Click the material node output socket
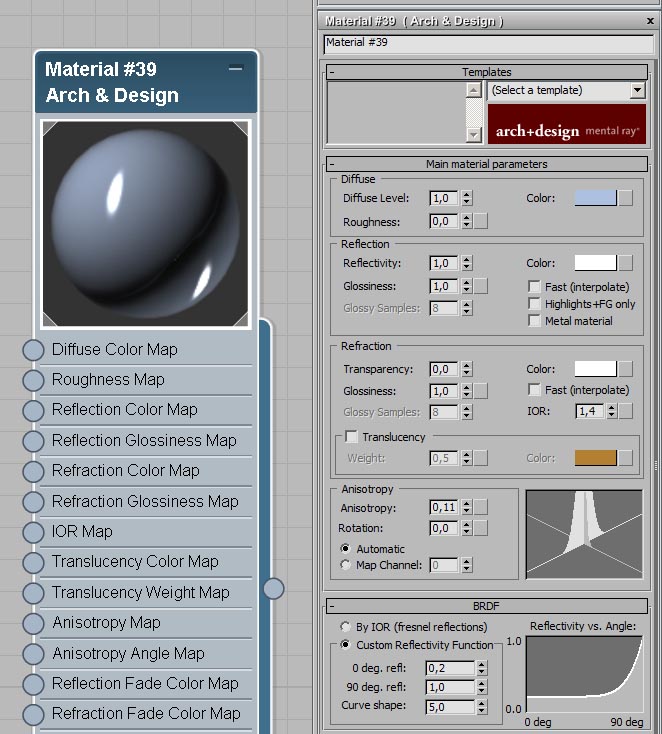662x734 pixels. (274, 588)
